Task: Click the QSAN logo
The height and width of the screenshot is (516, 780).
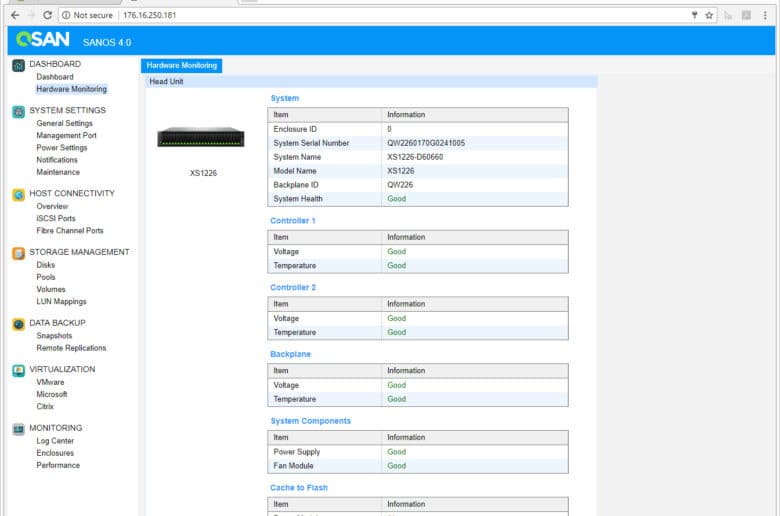Action: pyautogui.click(x=43, y=39)
